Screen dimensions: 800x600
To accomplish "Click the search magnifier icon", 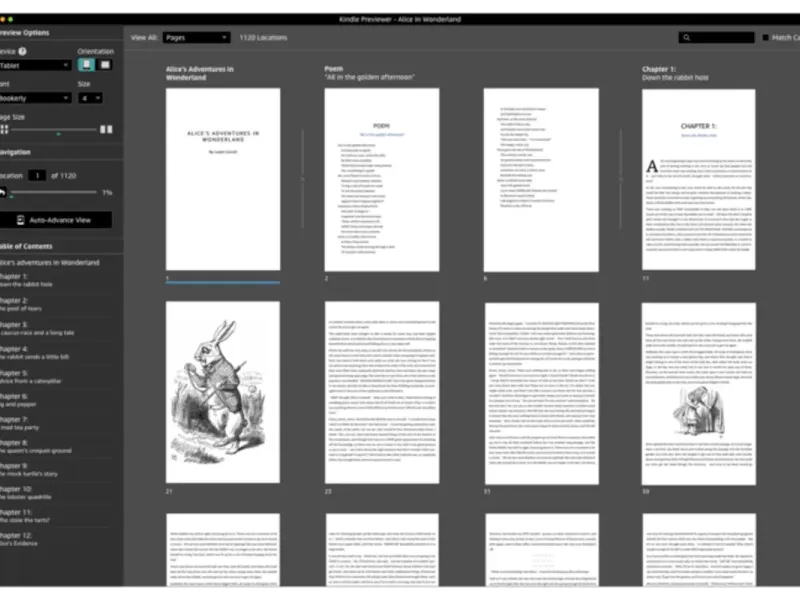I will [x=686, y=37].
